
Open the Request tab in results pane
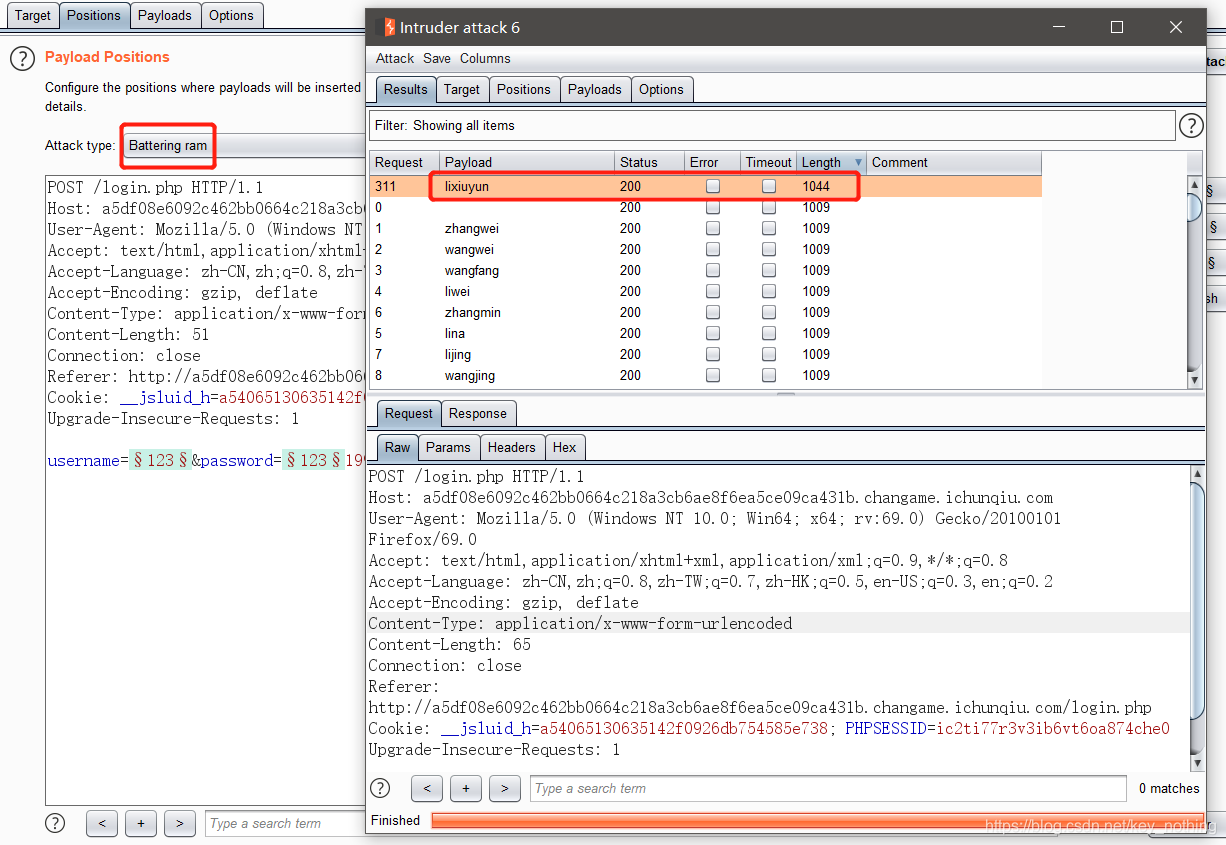click(409, 413)
